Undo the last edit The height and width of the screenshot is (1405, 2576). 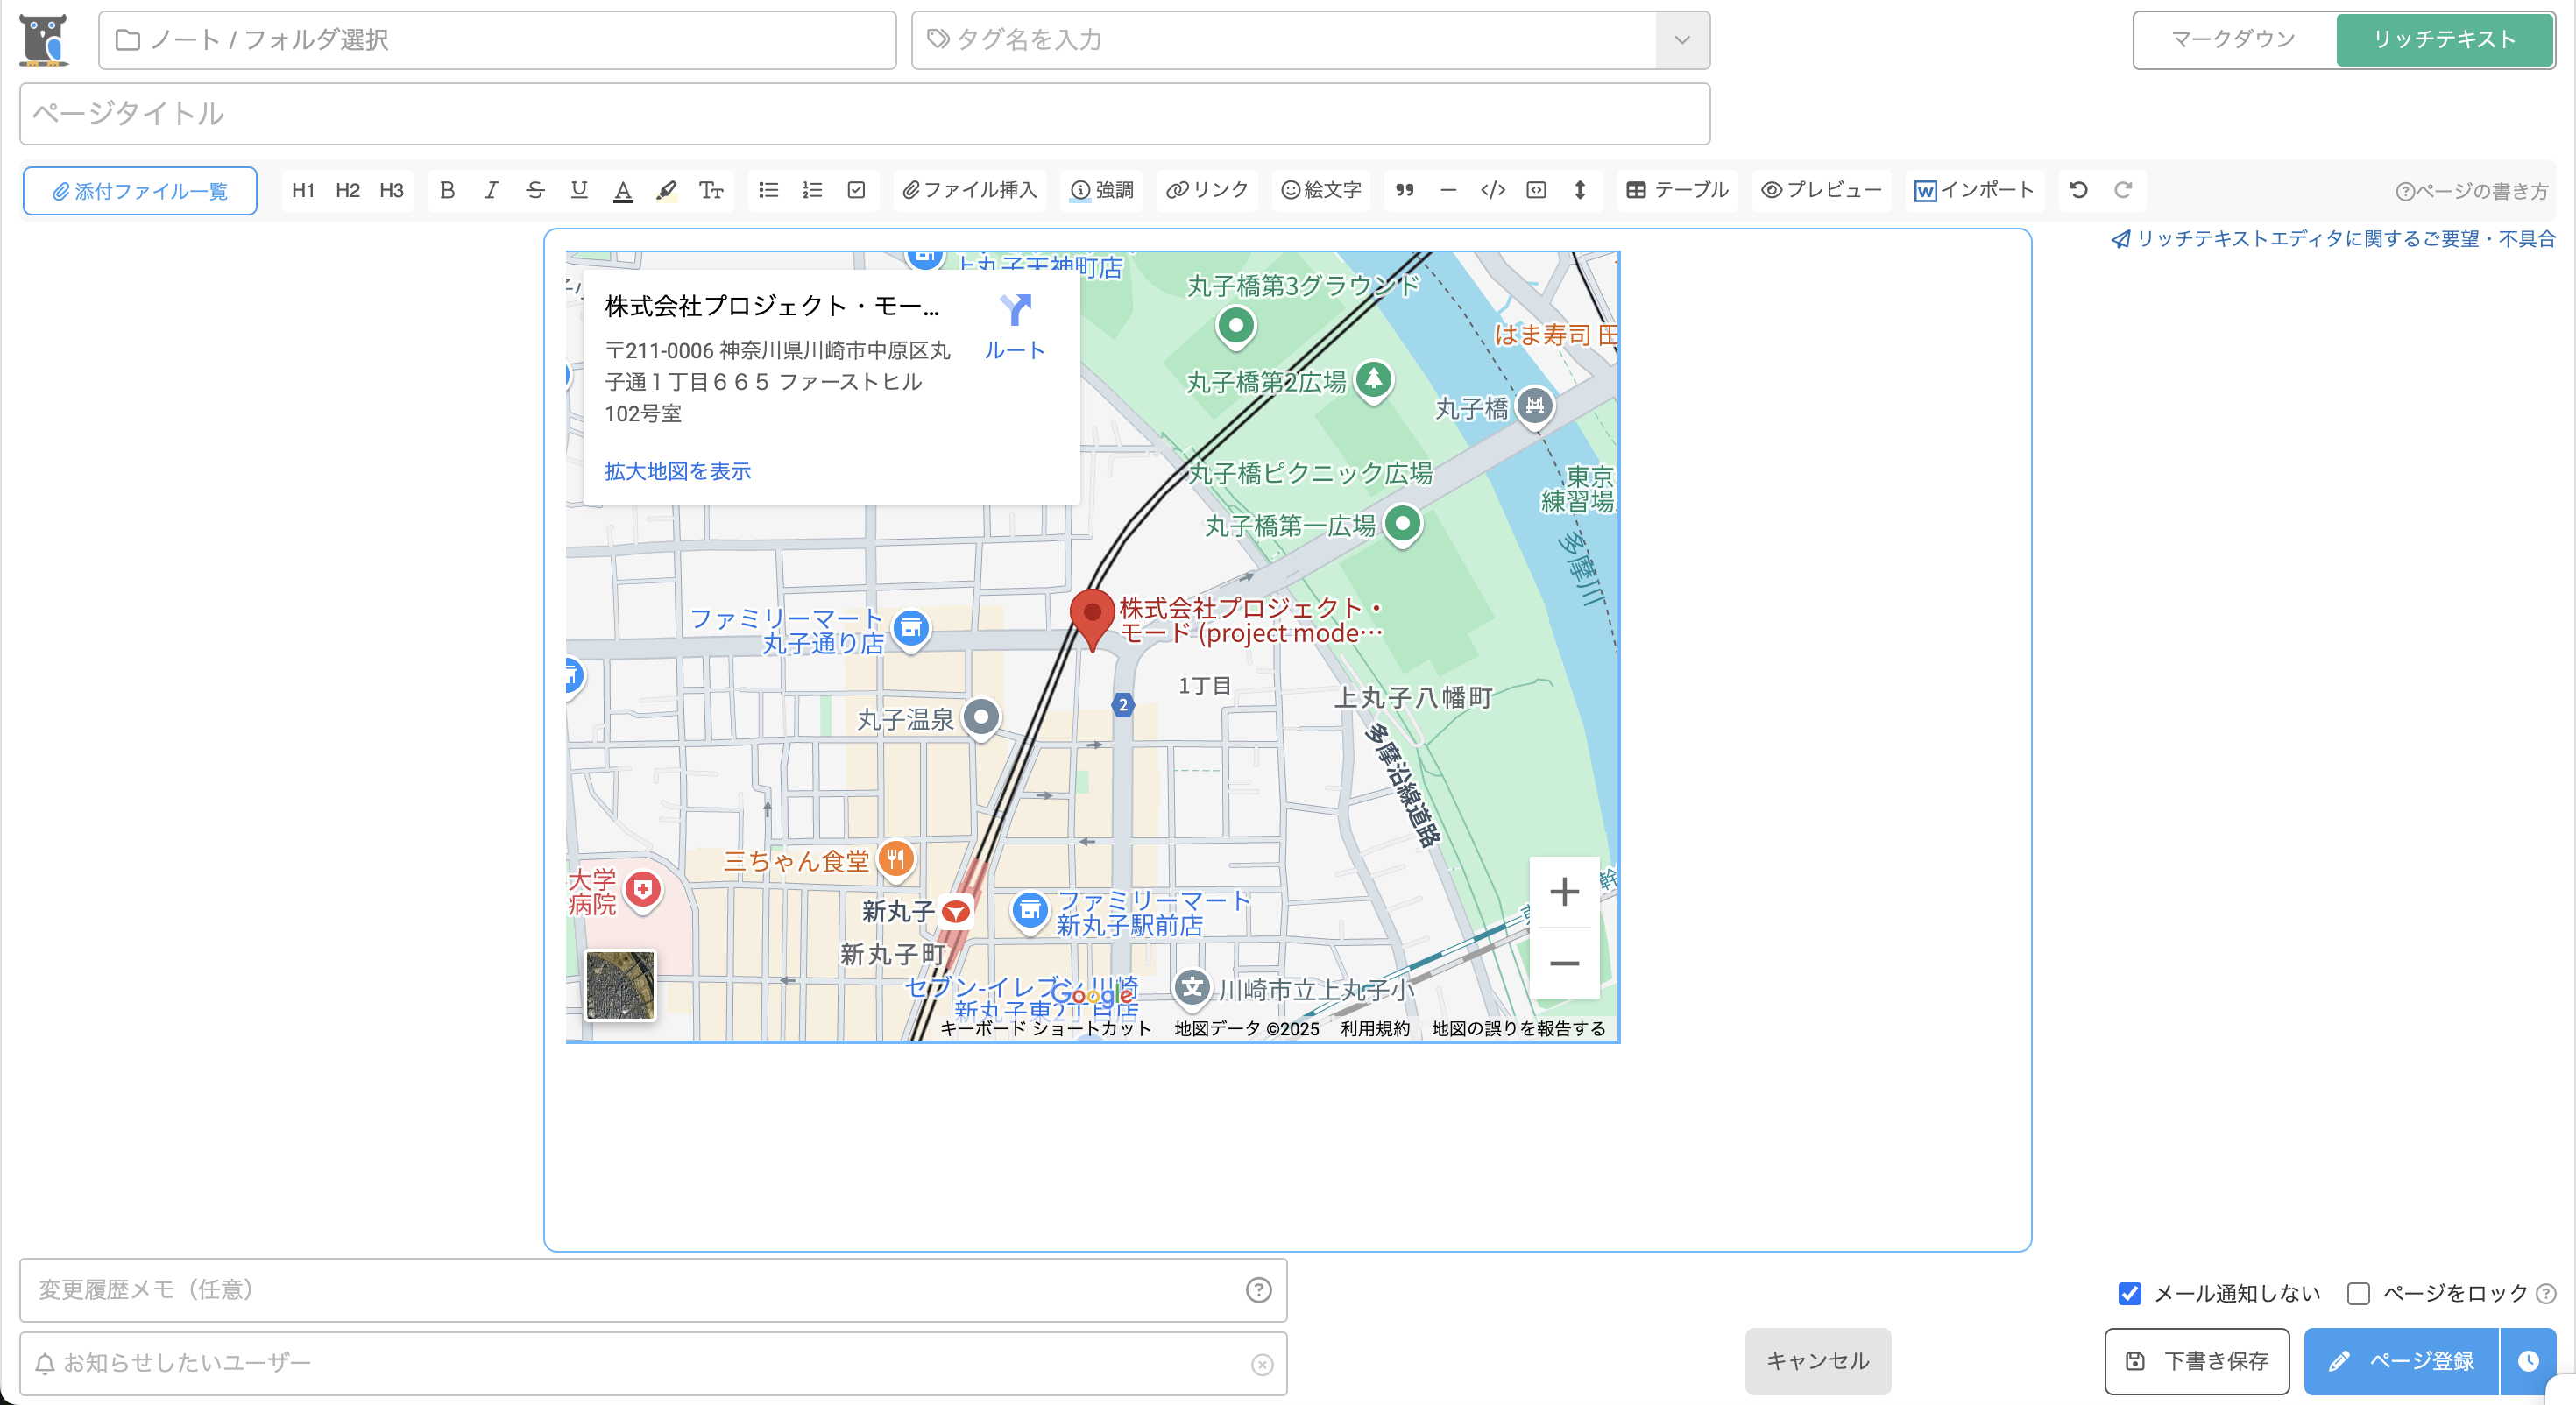click(2078, 190)
